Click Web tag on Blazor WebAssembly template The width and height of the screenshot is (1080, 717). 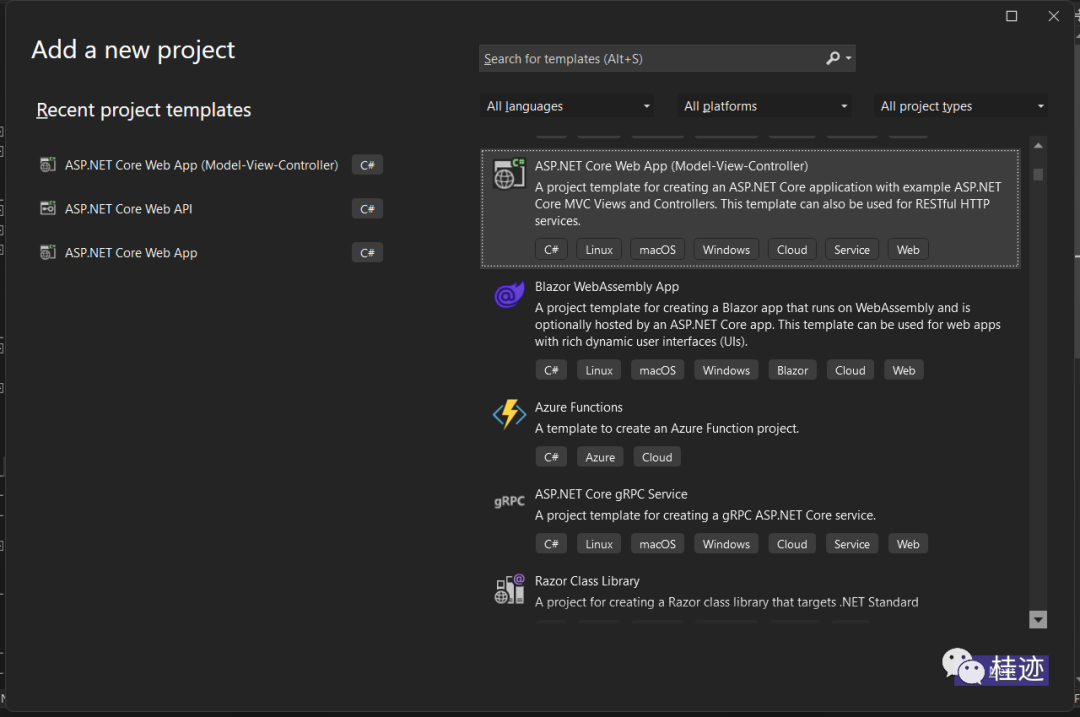click(904, 370)
